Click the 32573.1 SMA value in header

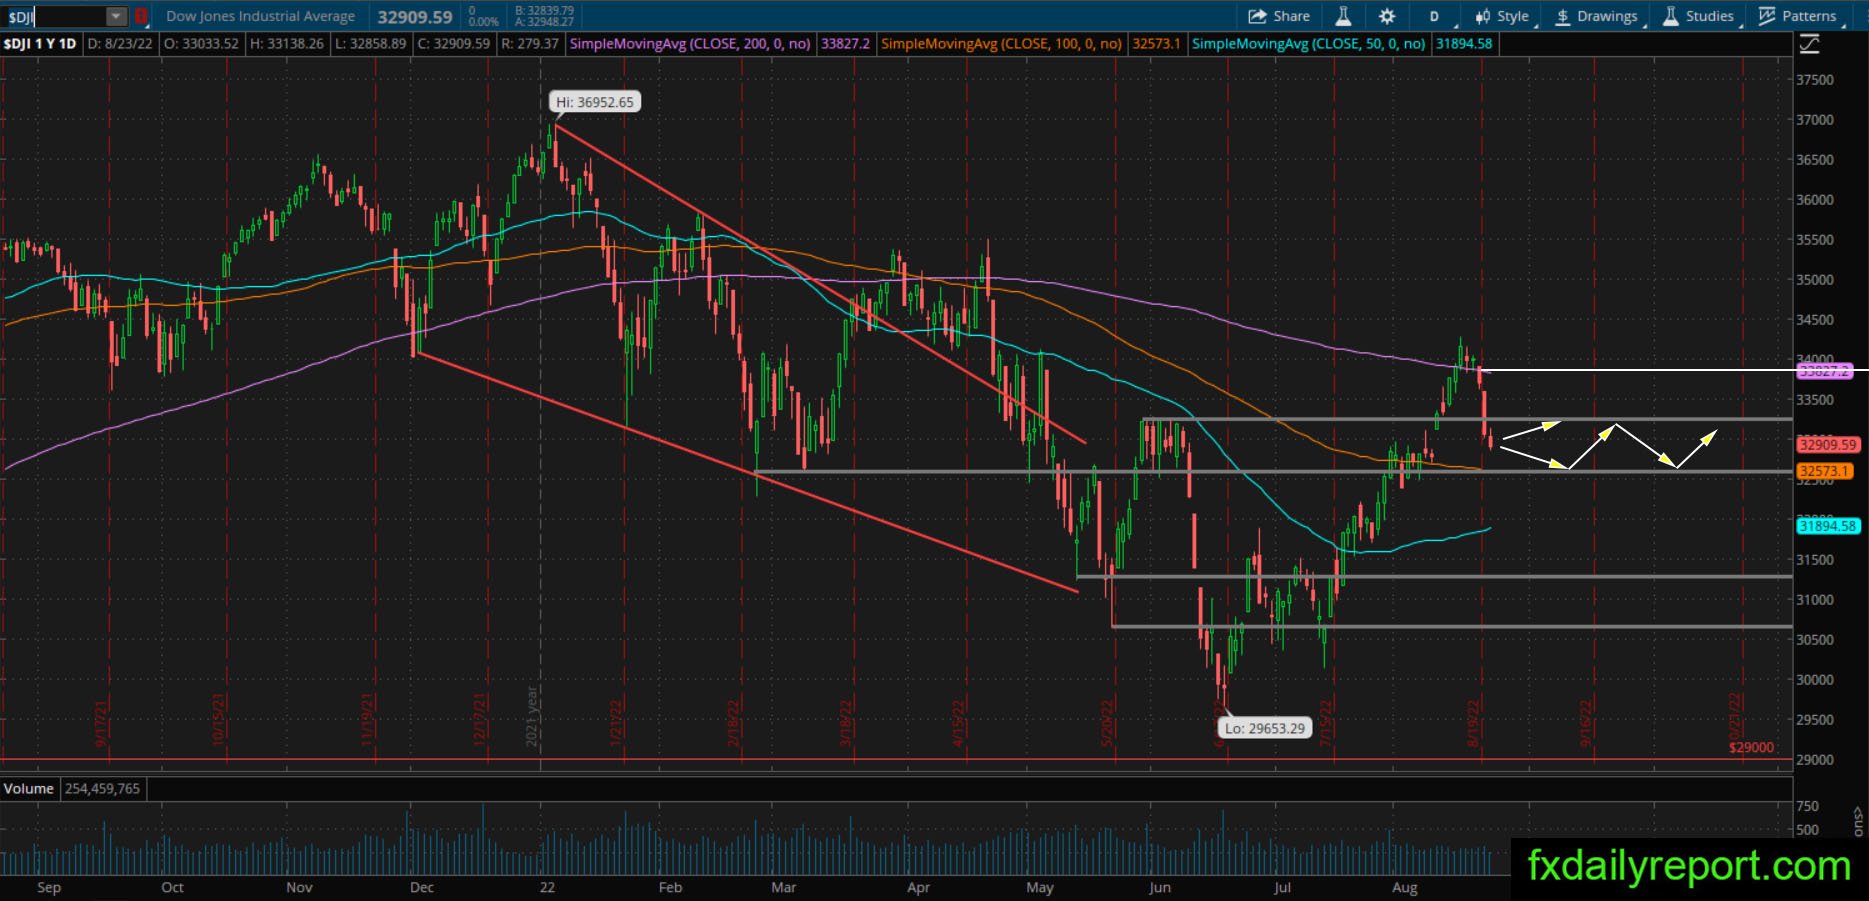1156,44
